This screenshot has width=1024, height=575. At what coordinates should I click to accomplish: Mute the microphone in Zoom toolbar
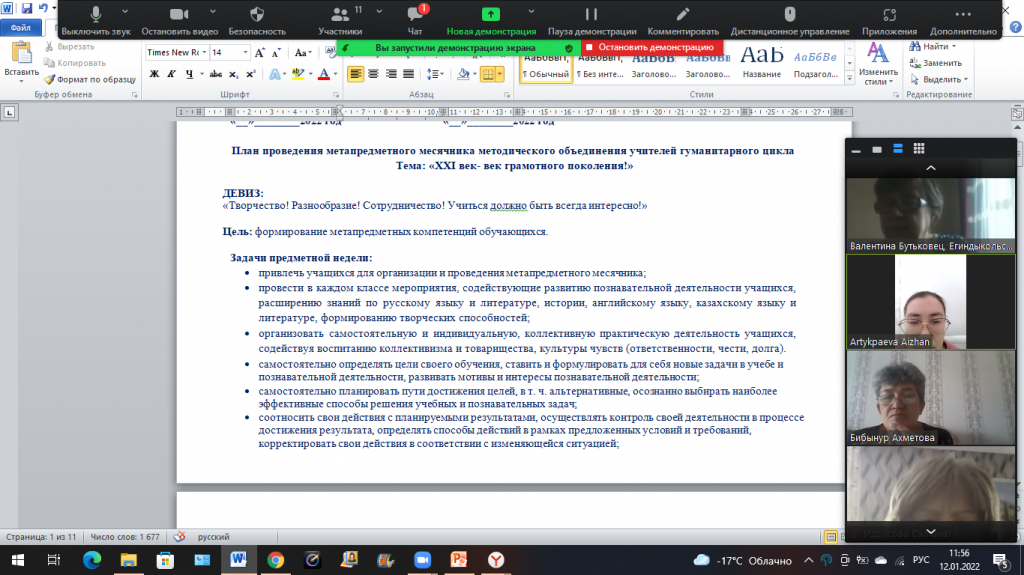point(95,20)
